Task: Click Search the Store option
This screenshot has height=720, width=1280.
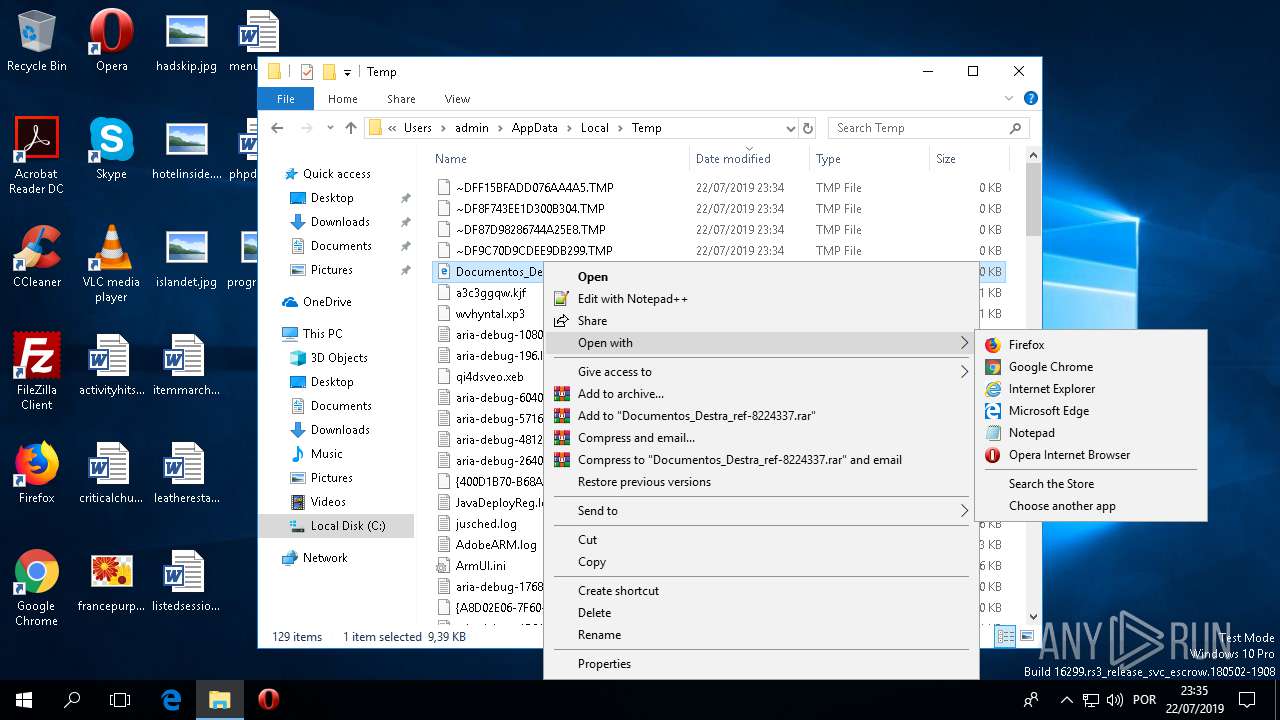Action: (x=1090, y=484)
